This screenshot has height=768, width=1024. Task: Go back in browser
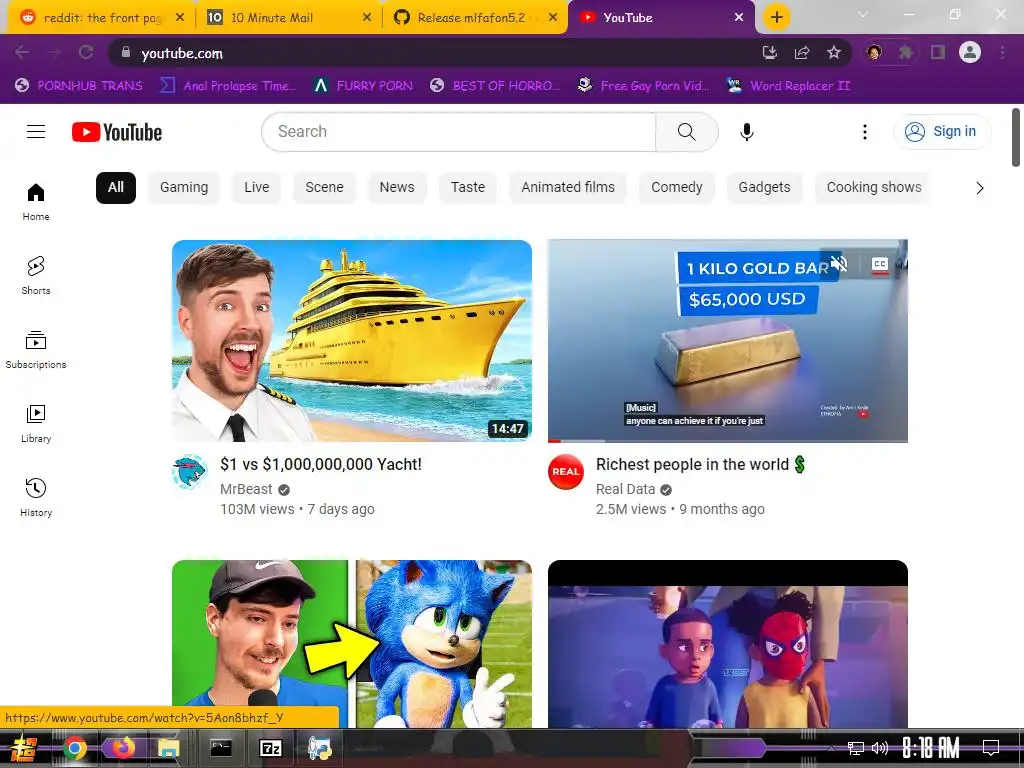[x=22, y=53]
